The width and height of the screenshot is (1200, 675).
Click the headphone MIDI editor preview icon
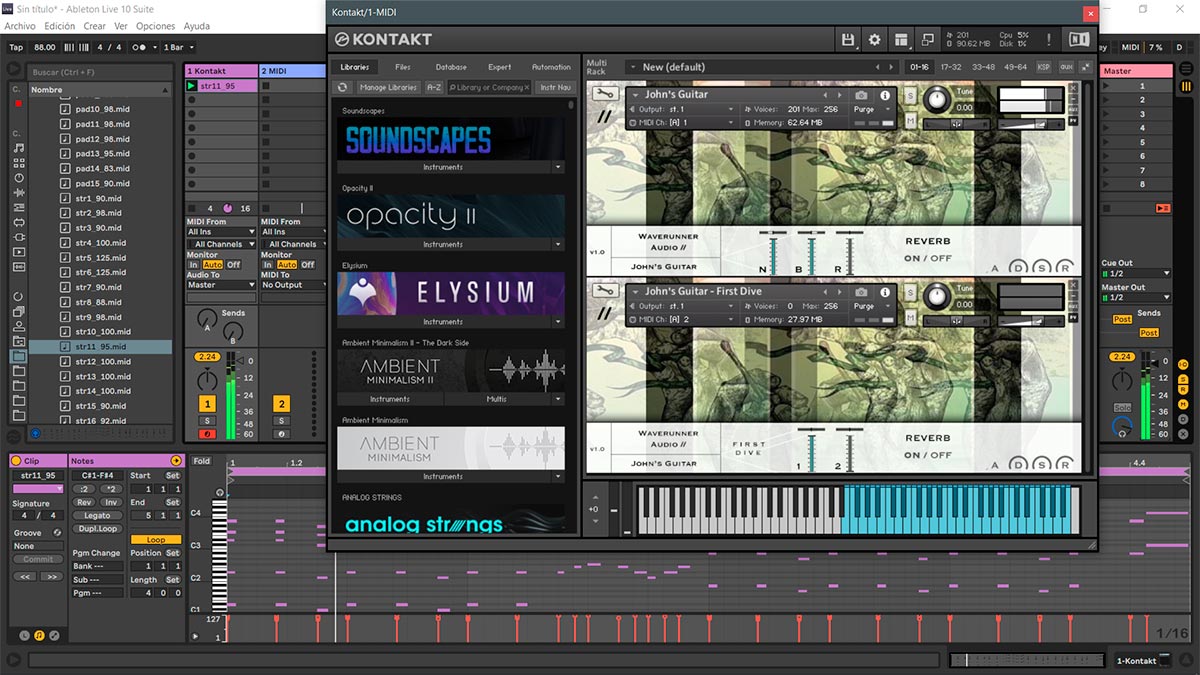[220, 492]
